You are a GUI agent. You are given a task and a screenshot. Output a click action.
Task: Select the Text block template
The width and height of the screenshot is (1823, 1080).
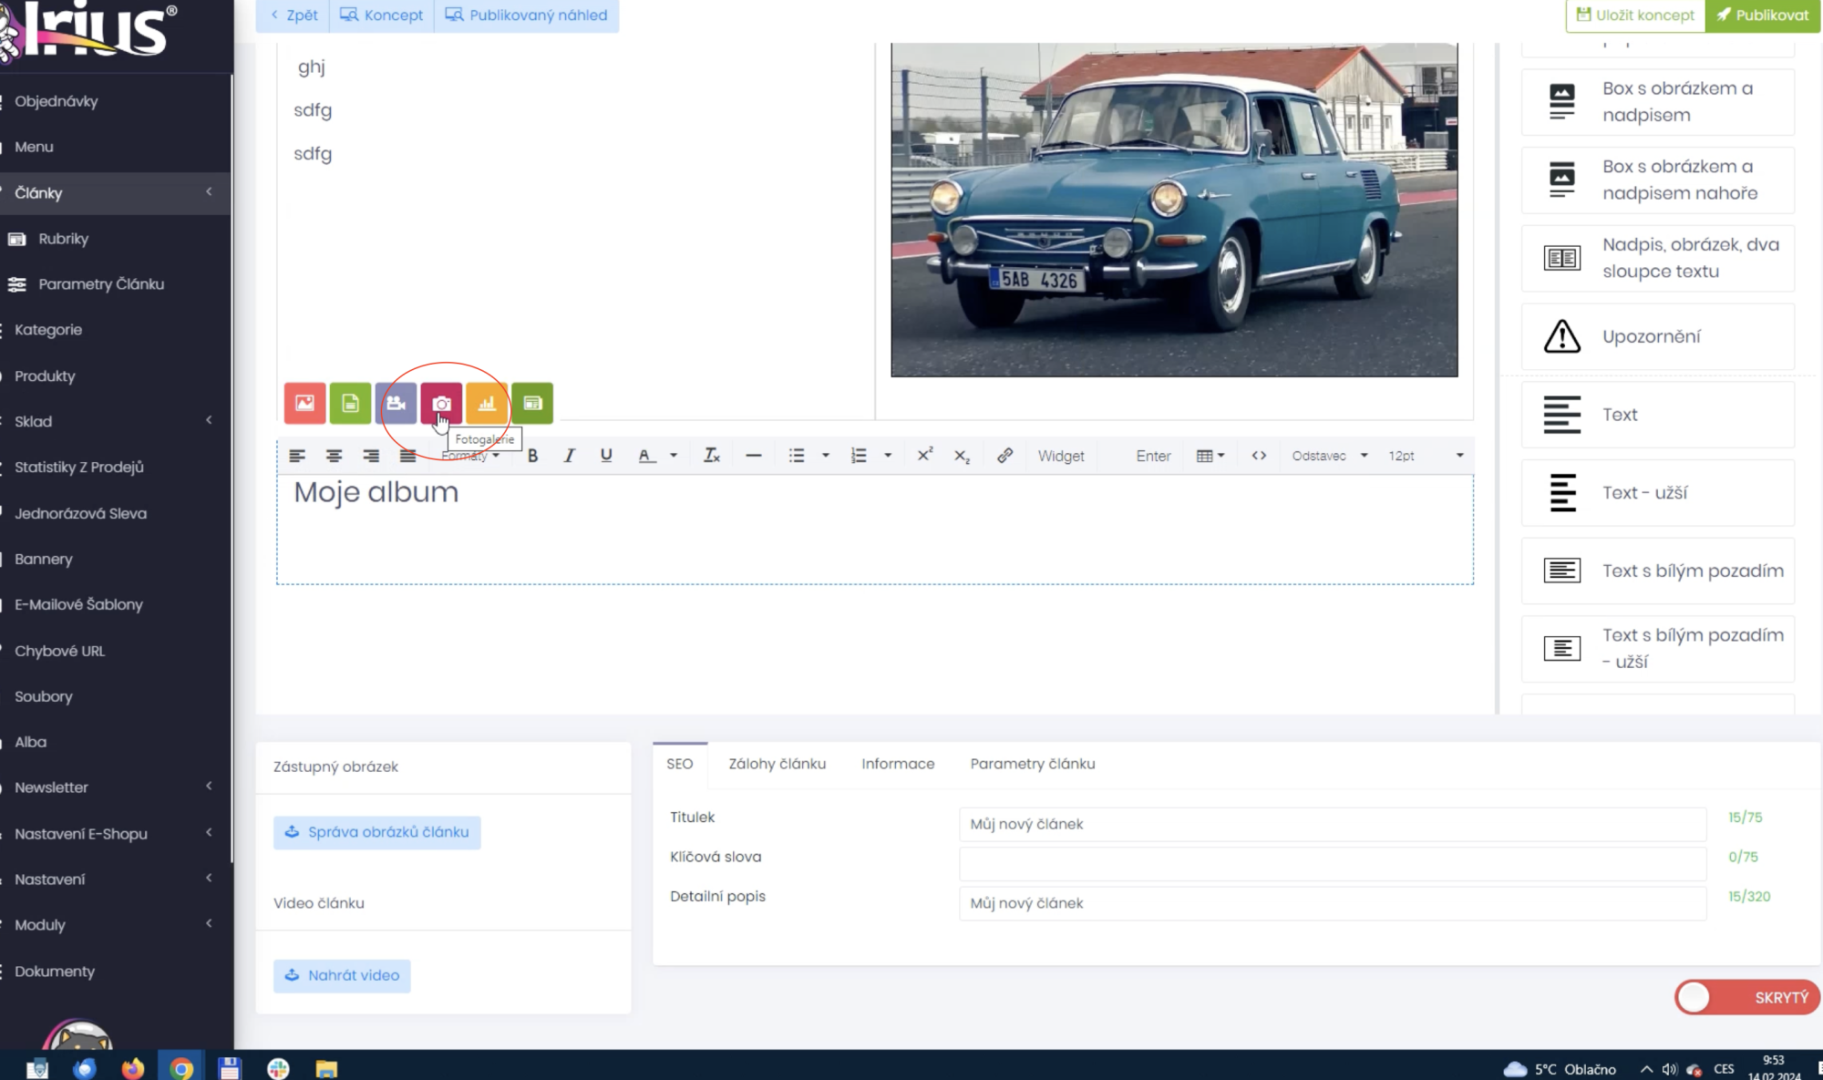point(1658,415)
